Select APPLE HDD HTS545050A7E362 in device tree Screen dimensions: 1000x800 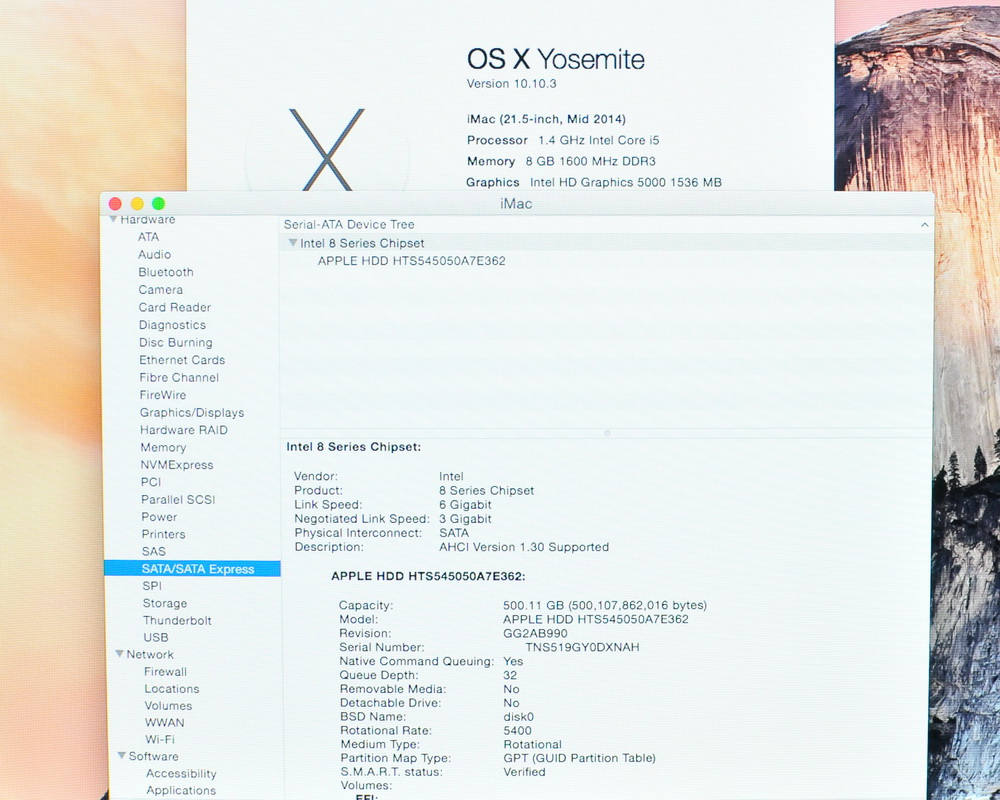412,261
